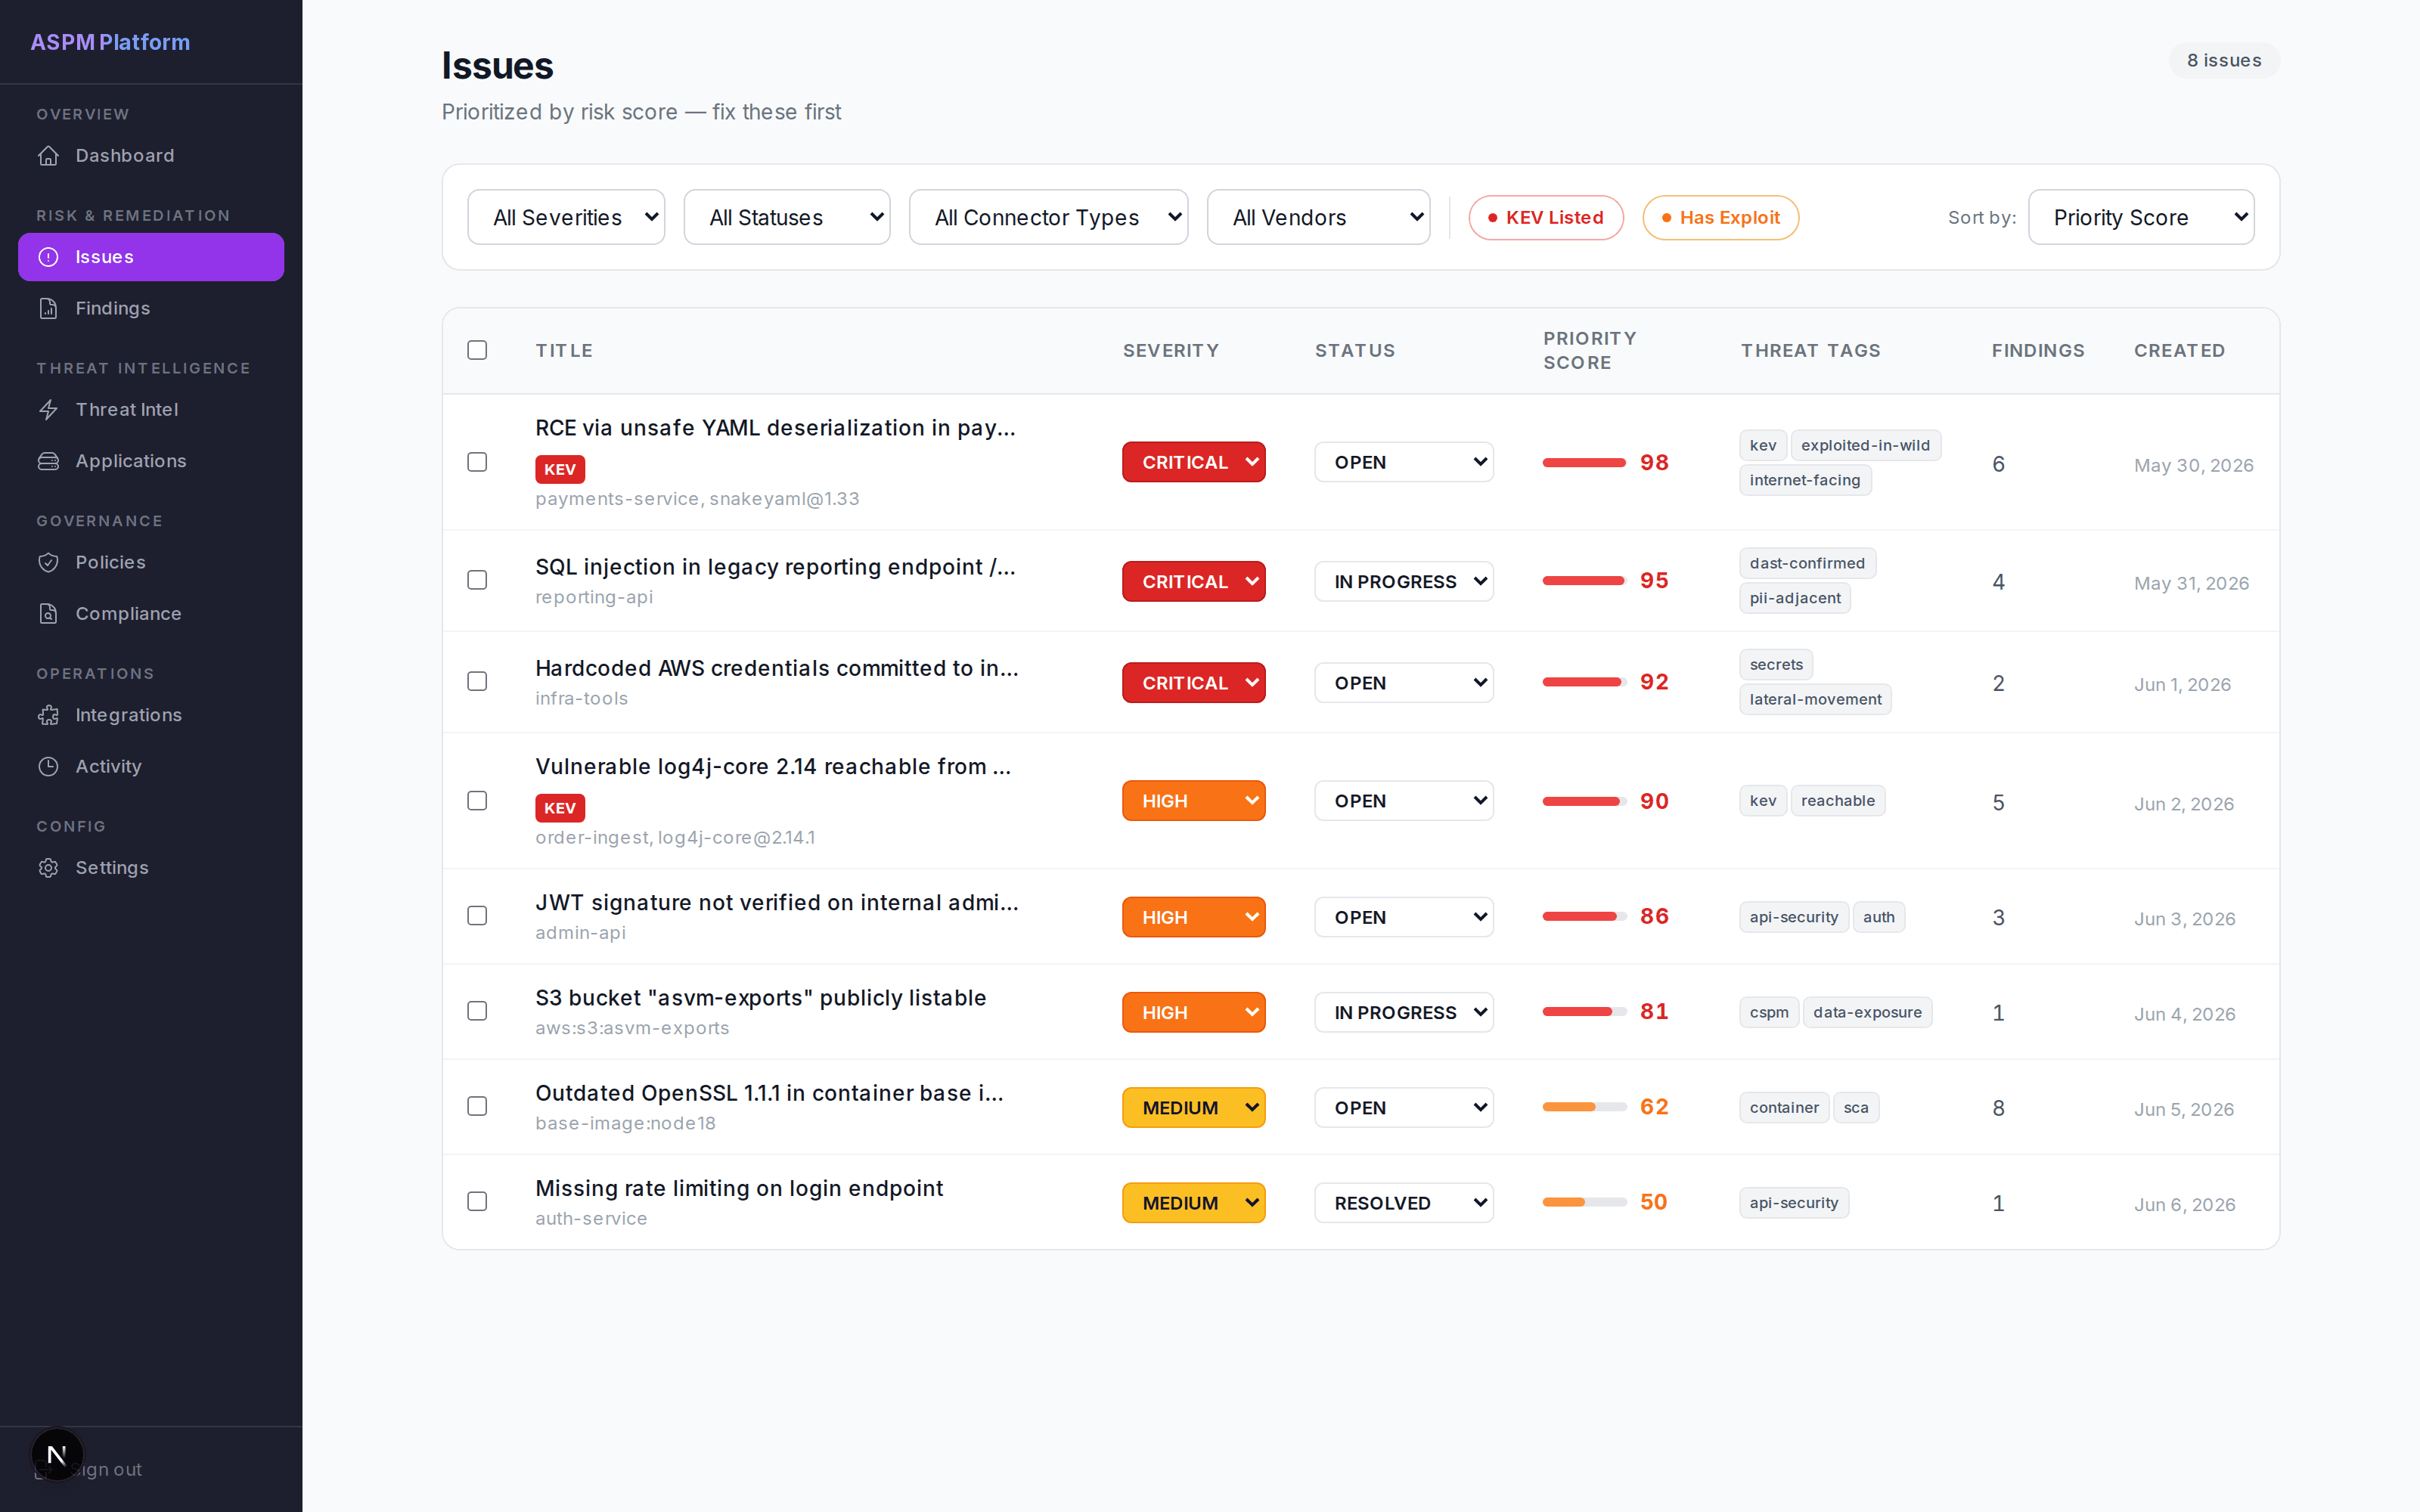Image resolution: width=2420 pixels, height=1512 pixels.
Task: Open the All Severities filter dropdown
Action: (566, 217)
